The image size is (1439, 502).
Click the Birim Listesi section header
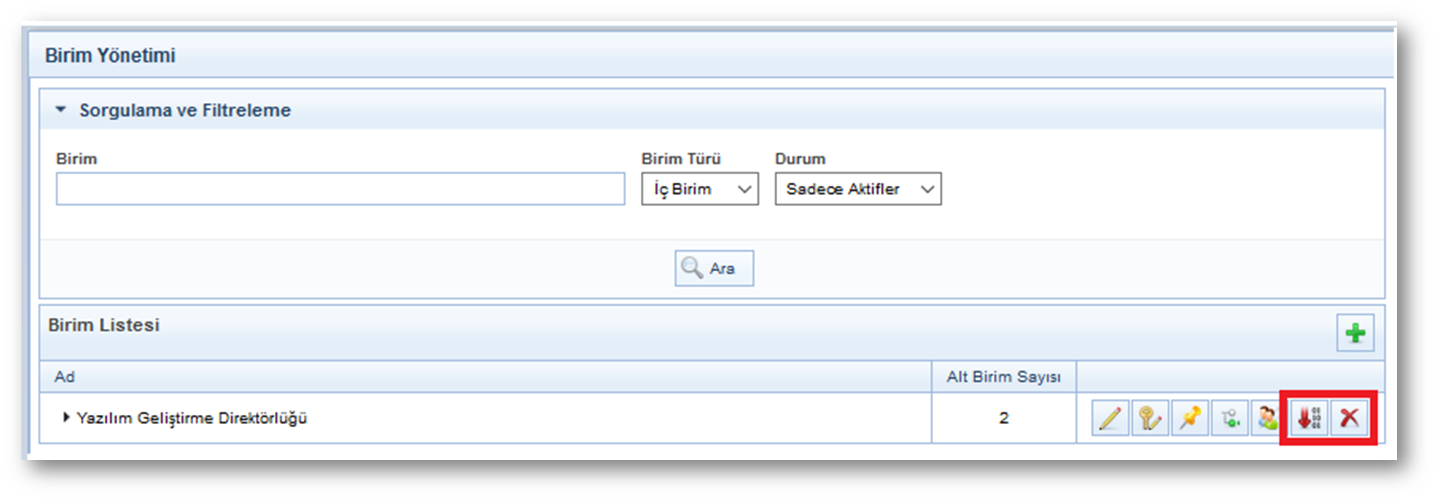(x=104, y=325)
